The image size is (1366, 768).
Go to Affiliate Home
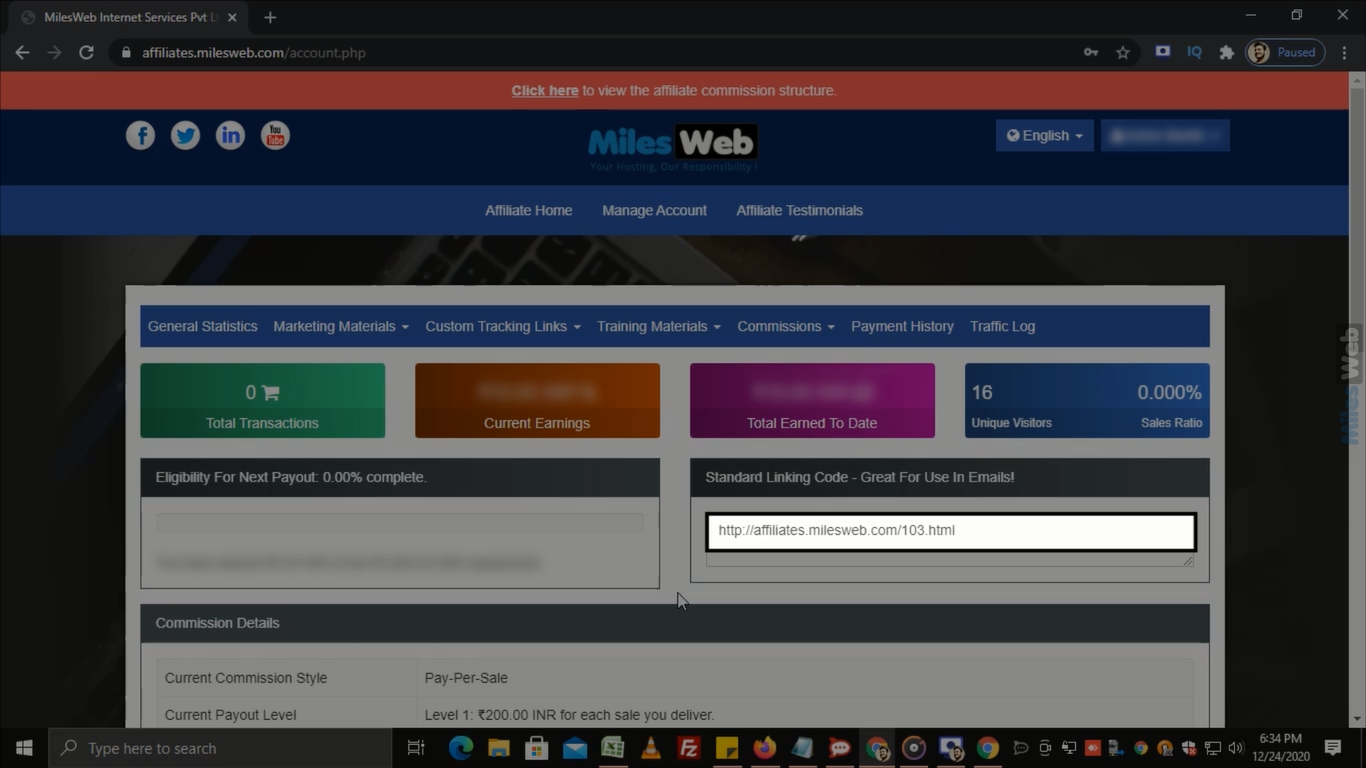[x=529, y=210]
